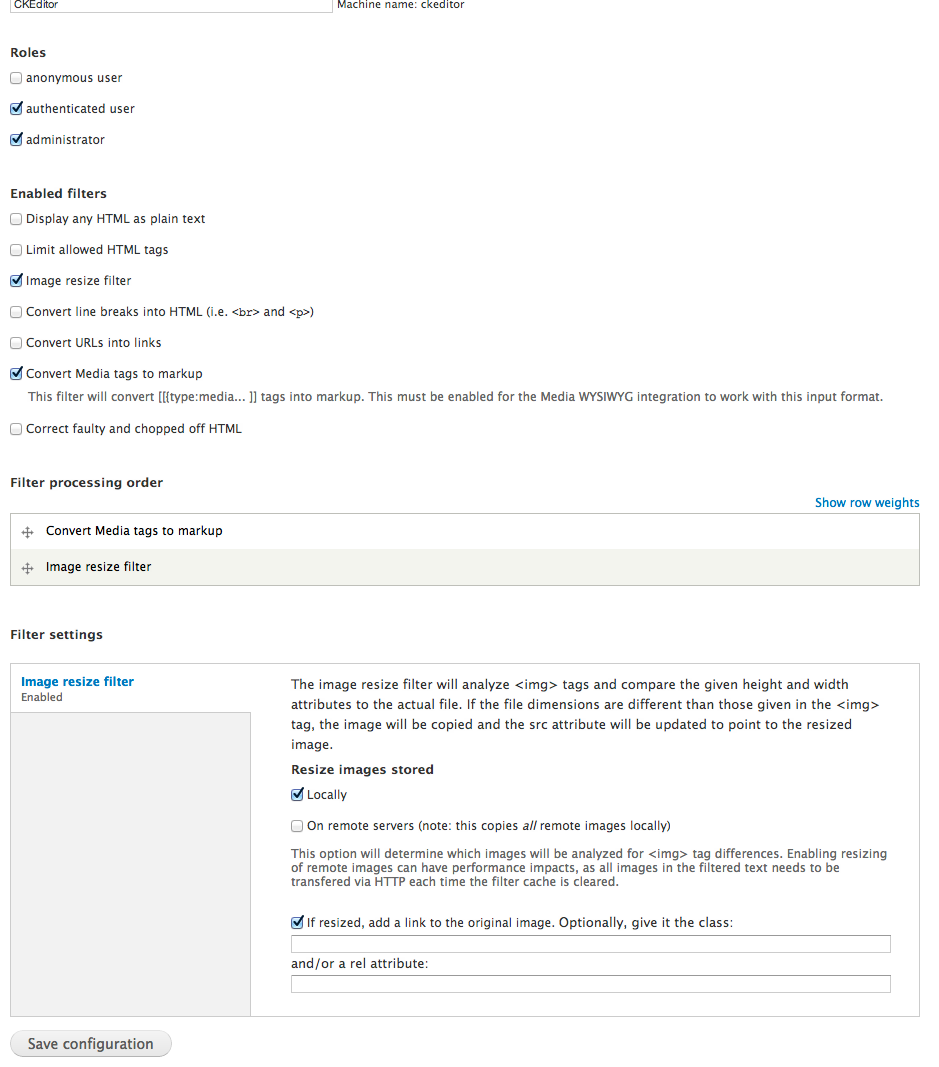Uncheck add link to original image option
Image resolution: width=939 pixels, height=1067 pixels.
point(297,923)
